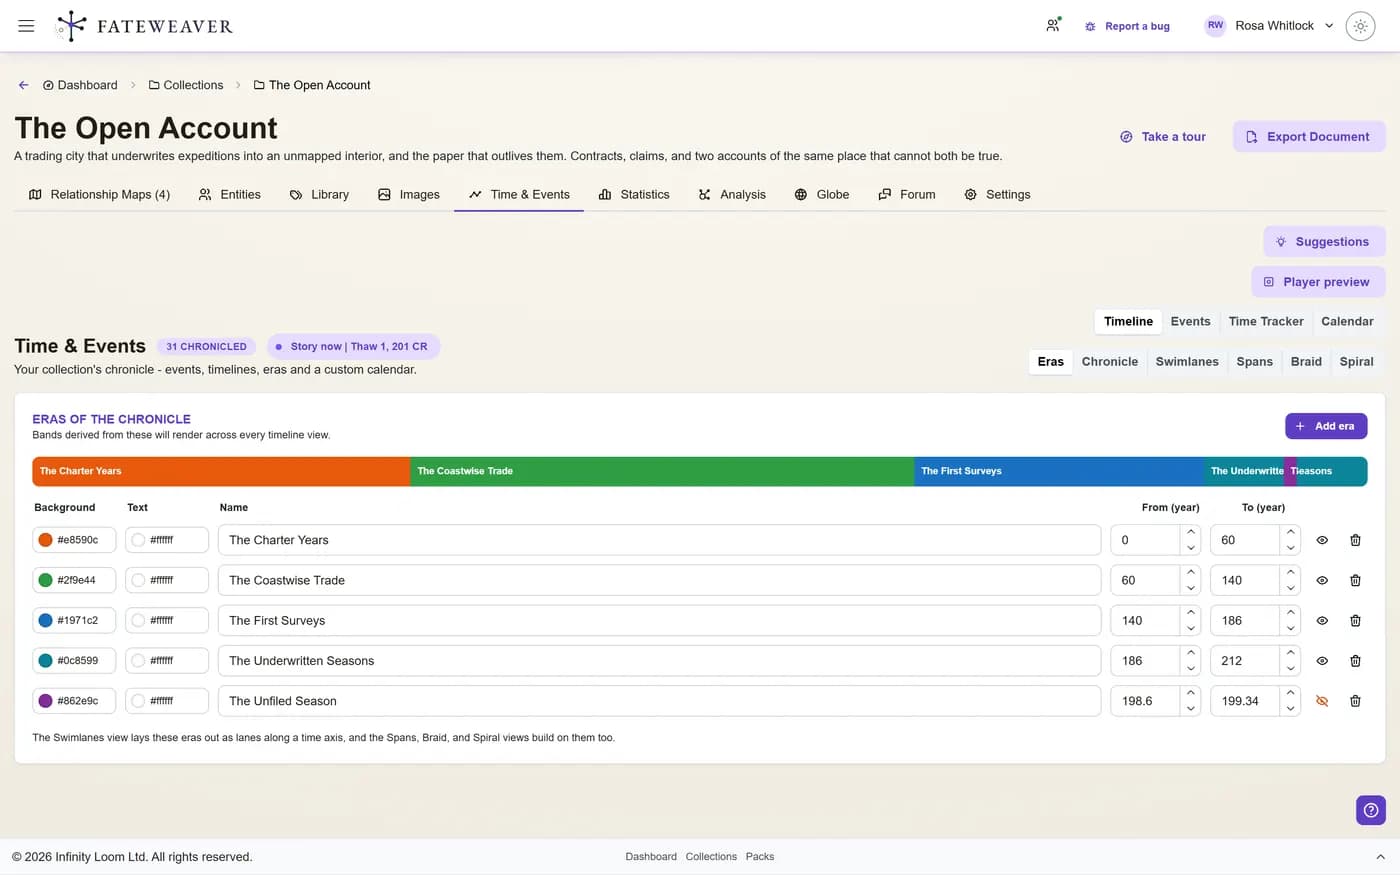Hide The Charter Years era
The image size is (1400, 875).
[x=1322, y=540]
